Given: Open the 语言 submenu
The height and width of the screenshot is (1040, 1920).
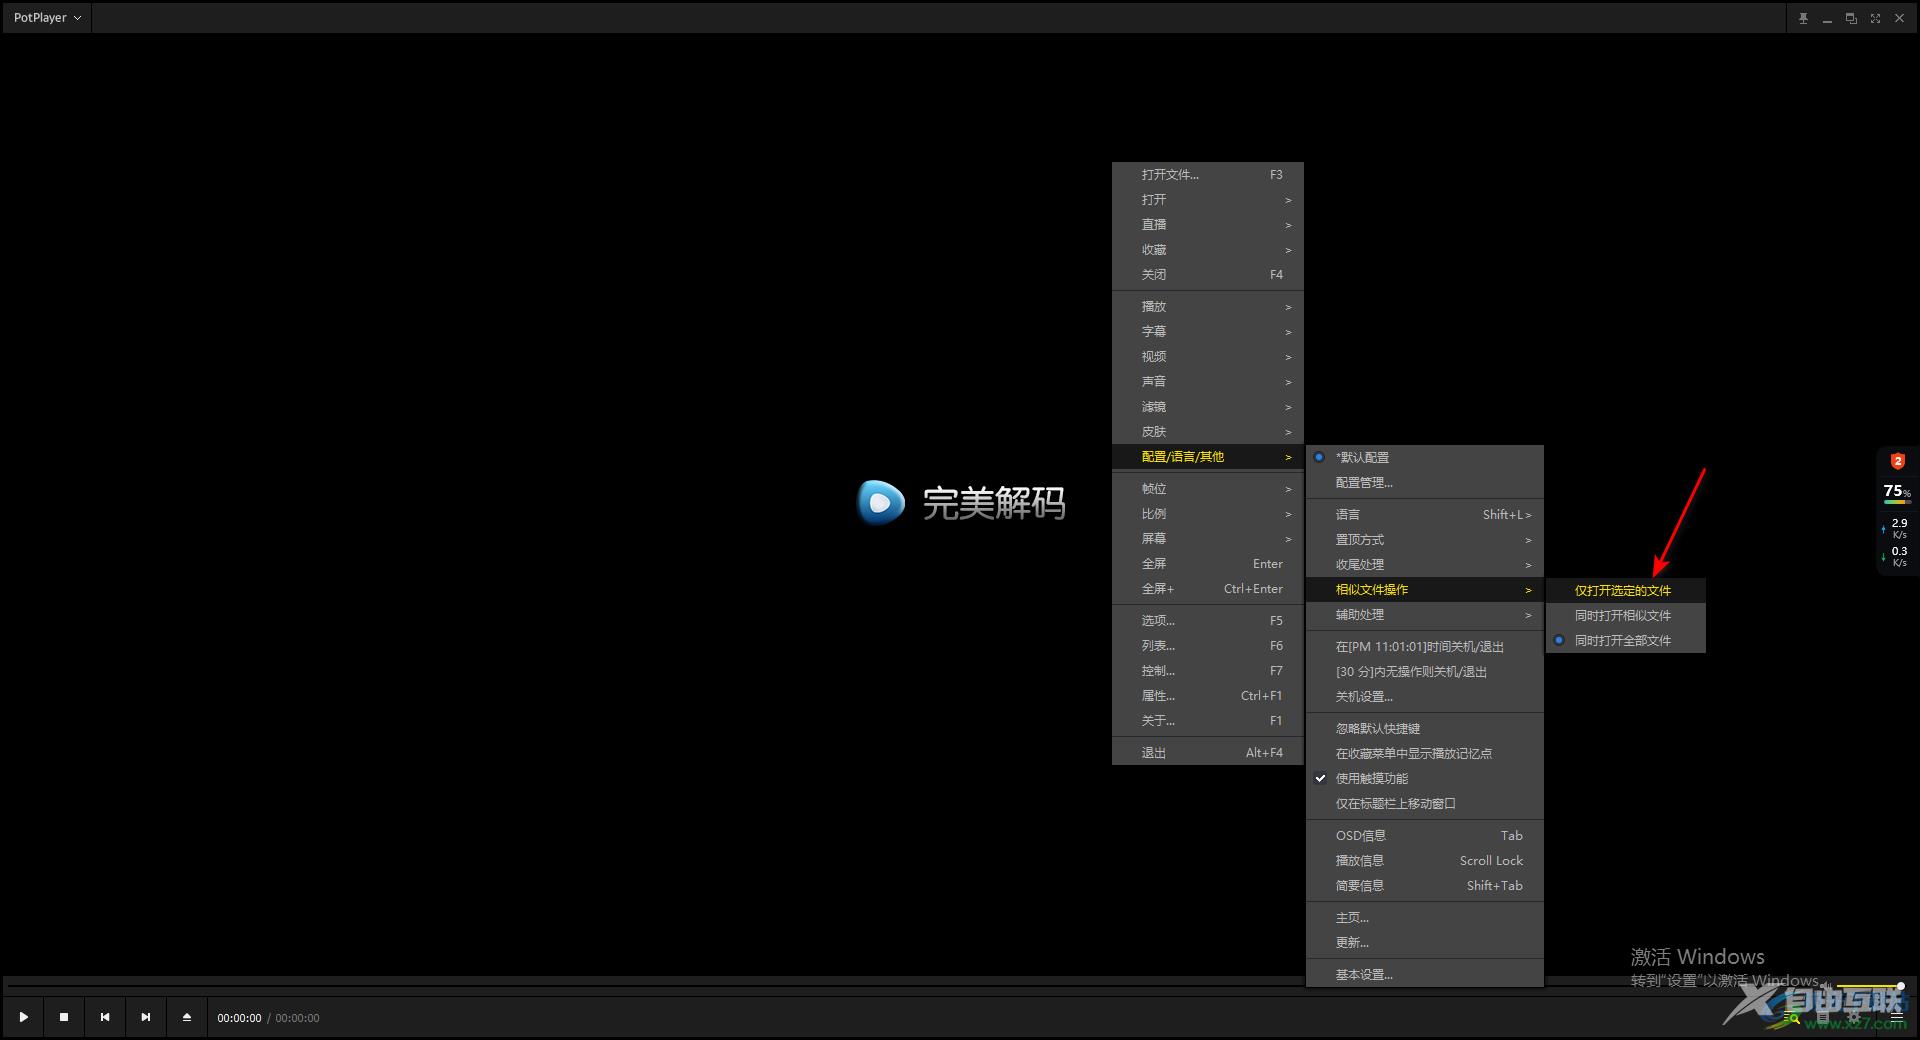Looking at the screenshot, I should click(x=1425, y=514).
